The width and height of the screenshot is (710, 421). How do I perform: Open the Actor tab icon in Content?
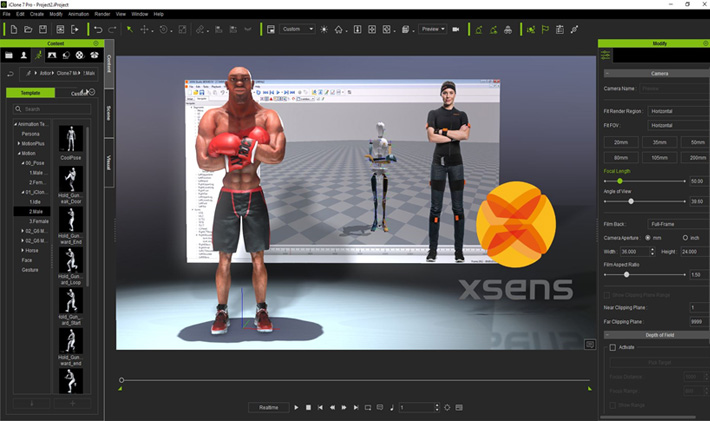[24, 55]
